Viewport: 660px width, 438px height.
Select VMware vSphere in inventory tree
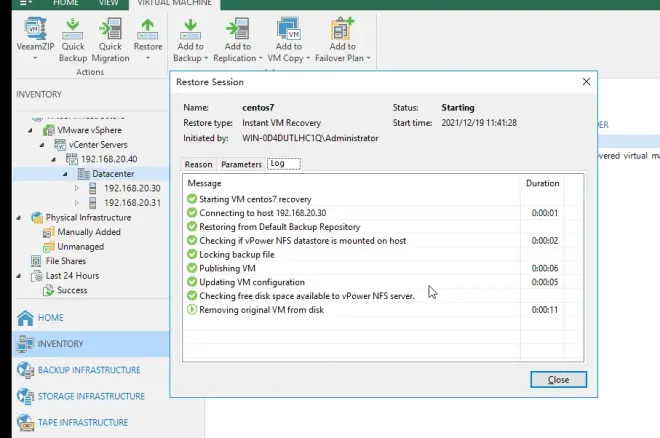coord(89,130)
